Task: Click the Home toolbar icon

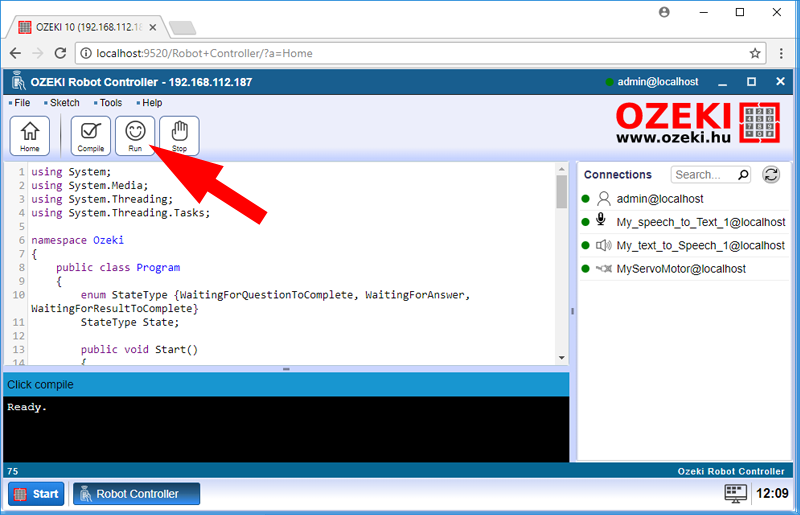Action: coord(30,135)
